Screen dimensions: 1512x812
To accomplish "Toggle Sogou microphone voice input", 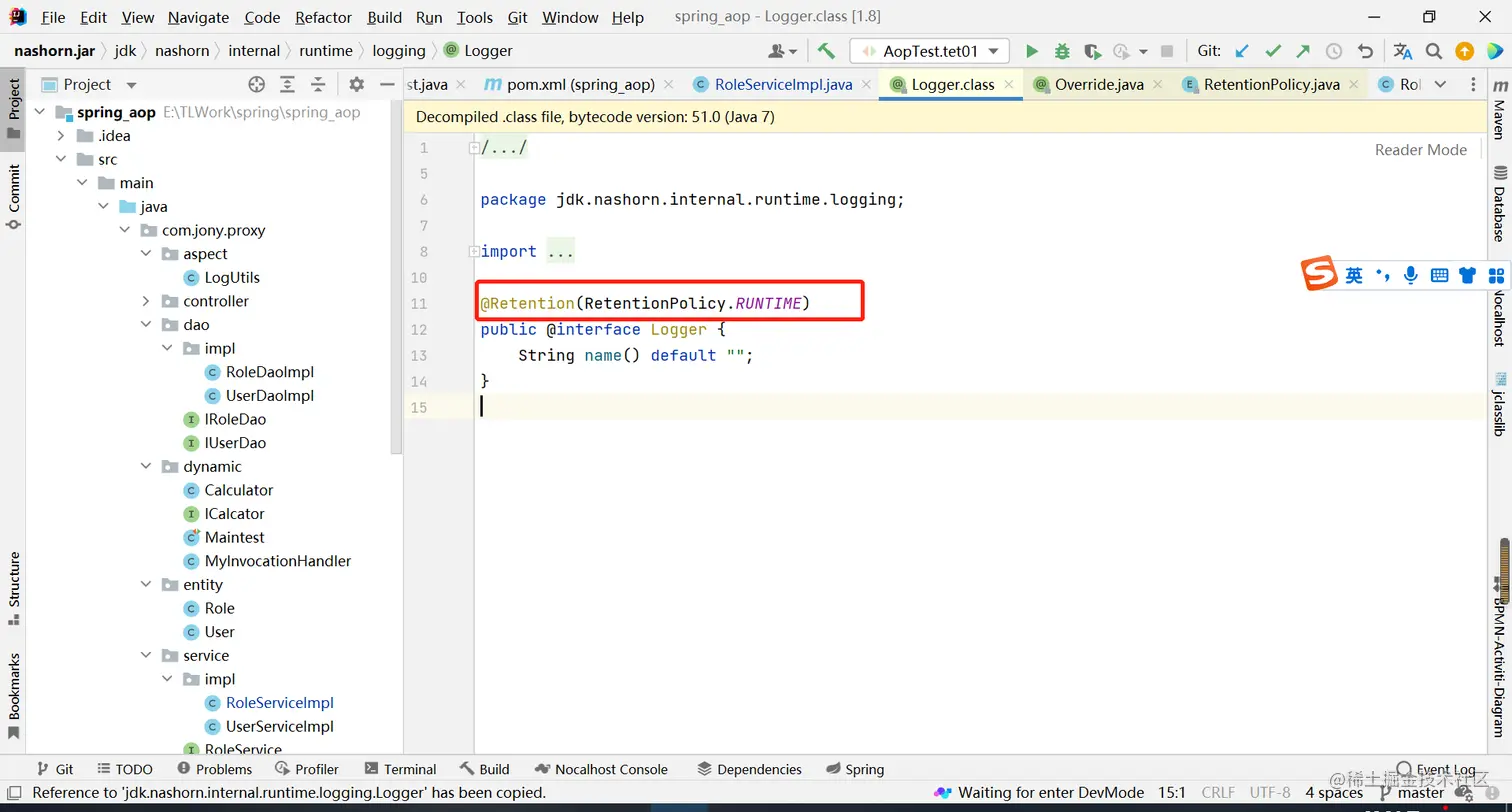I will click(x=1410, y=275).
